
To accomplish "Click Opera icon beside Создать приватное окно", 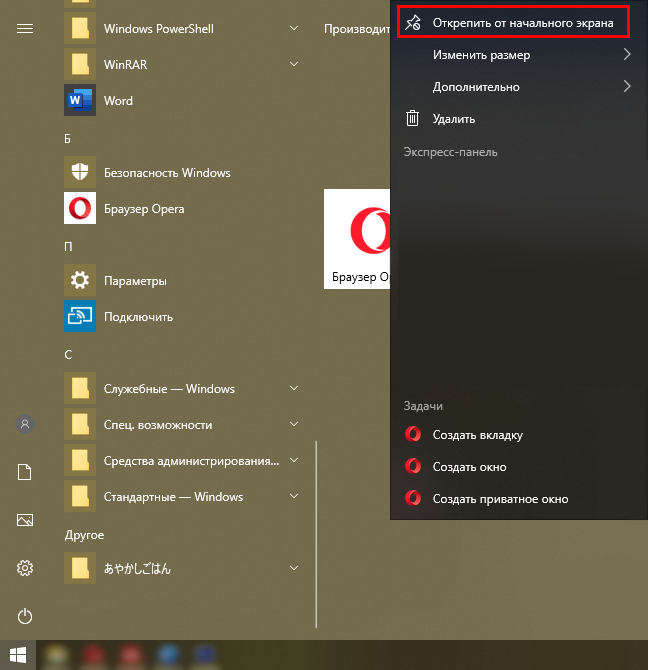I will click(413, 498).
